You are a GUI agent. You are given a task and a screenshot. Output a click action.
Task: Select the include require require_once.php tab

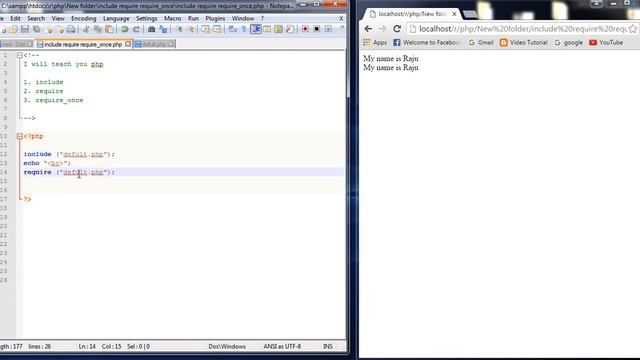tap(83, 44)
